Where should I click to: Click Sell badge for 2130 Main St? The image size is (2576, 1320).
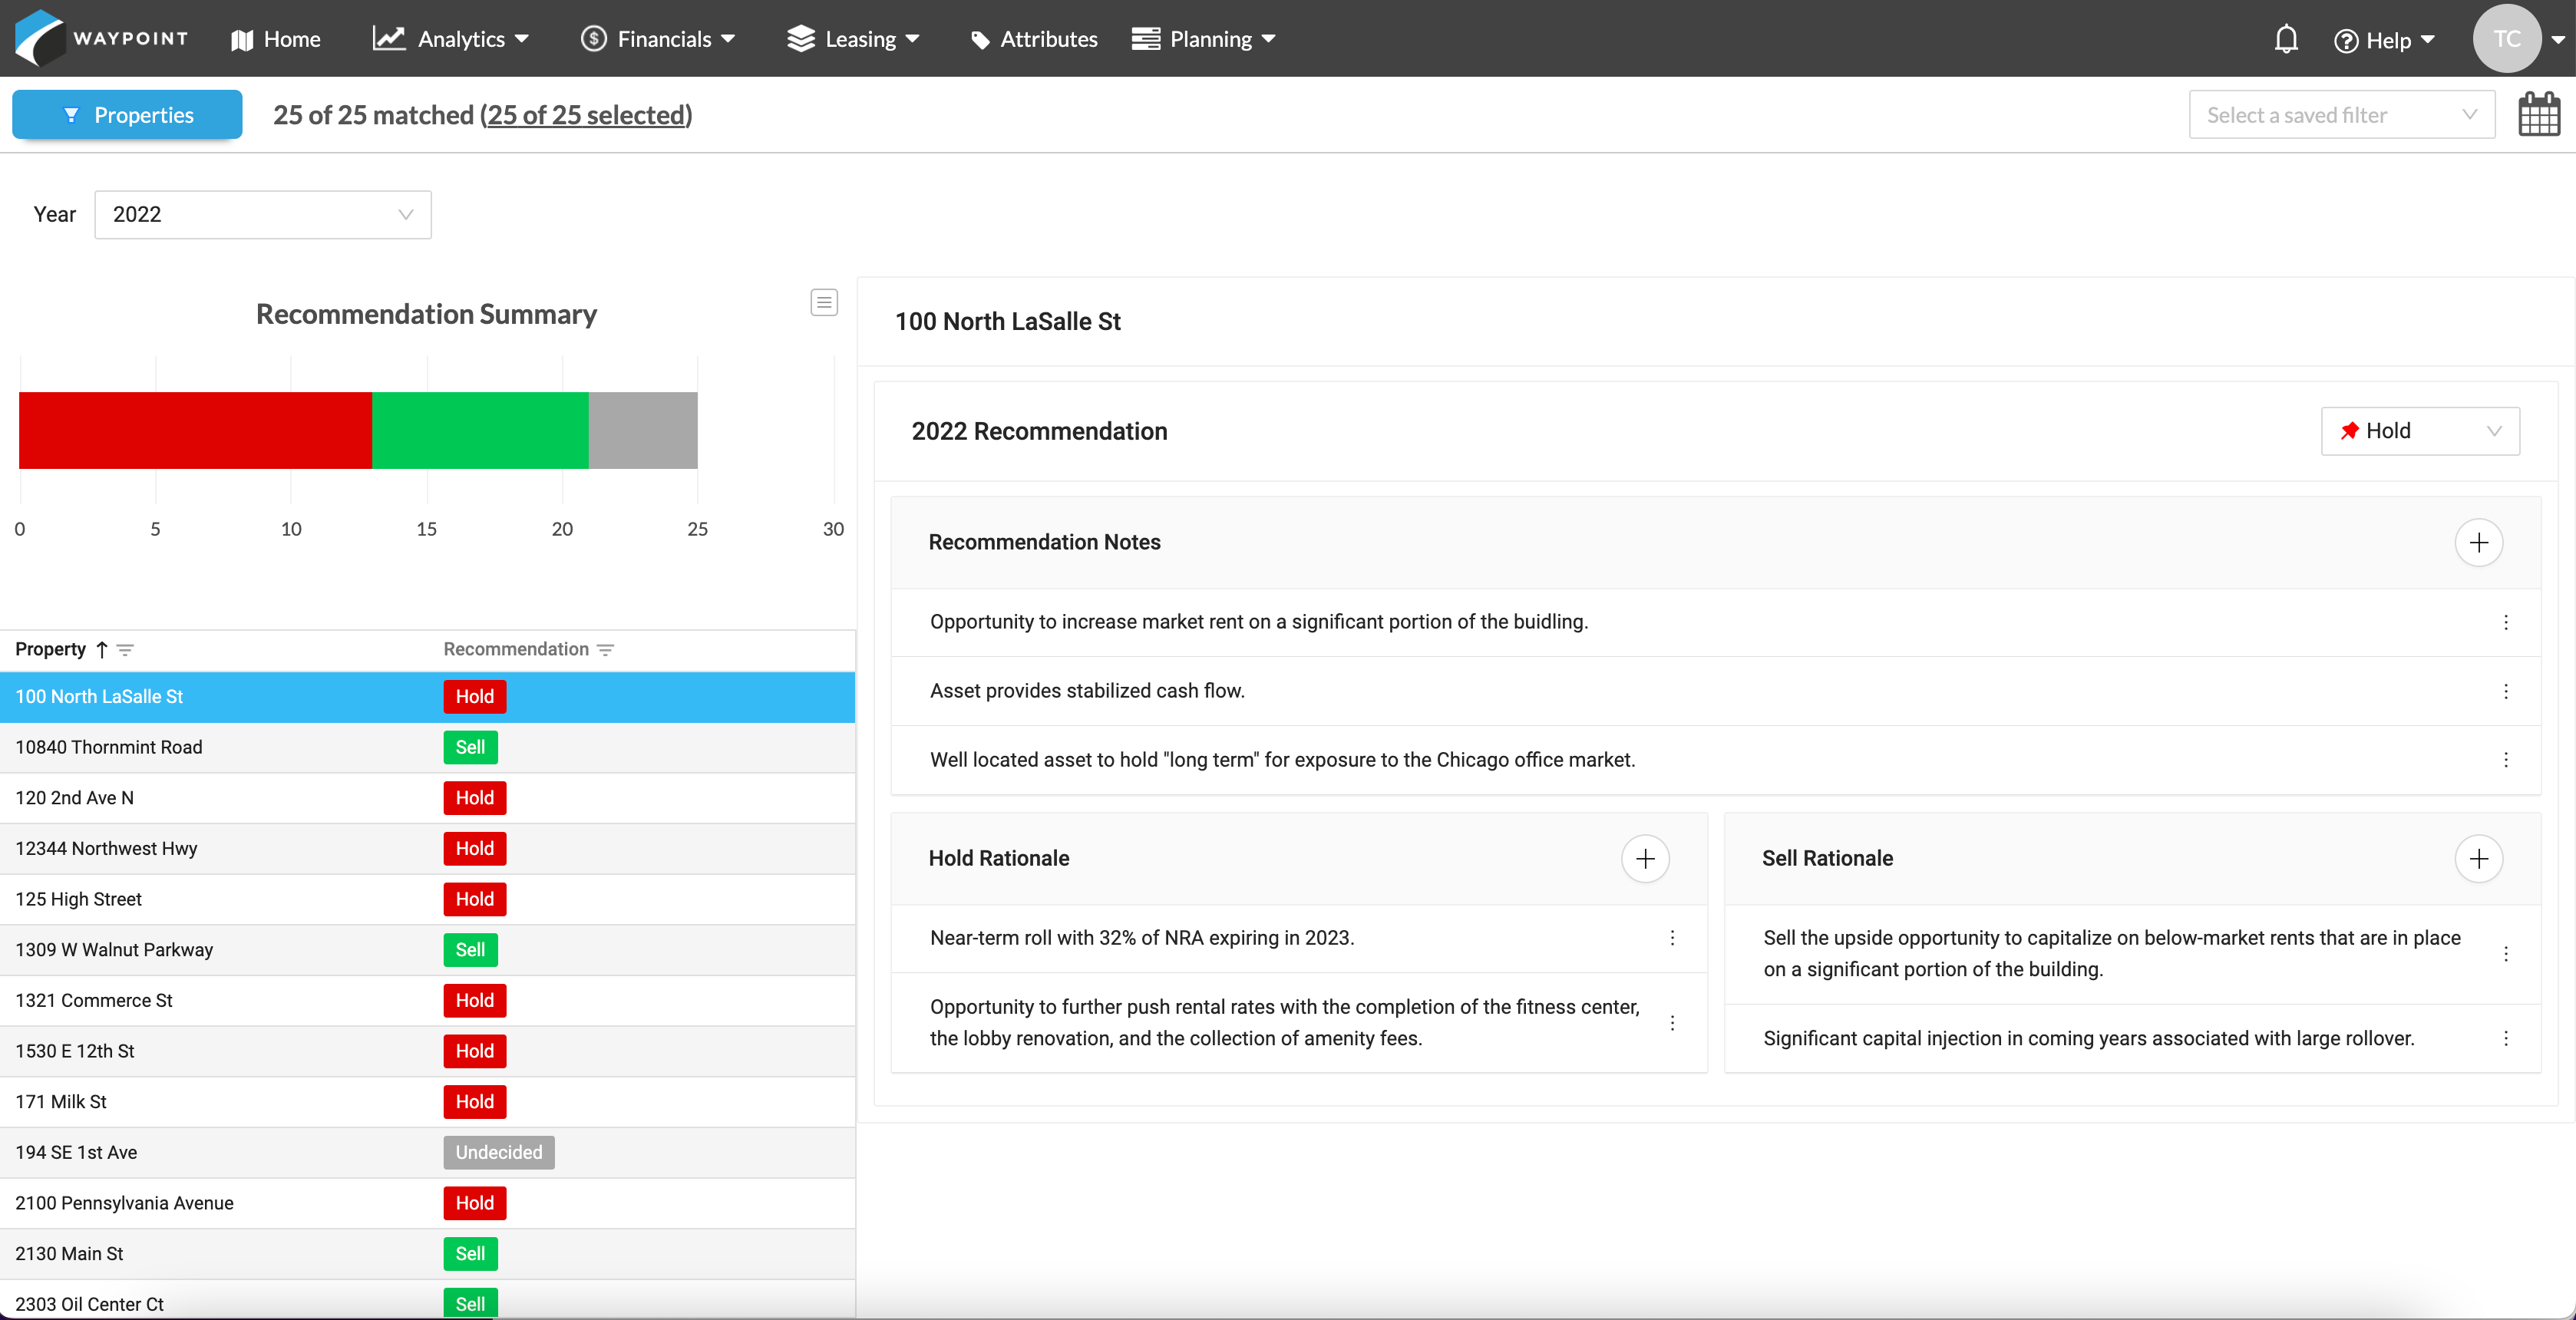click(x=470, y=1254)
